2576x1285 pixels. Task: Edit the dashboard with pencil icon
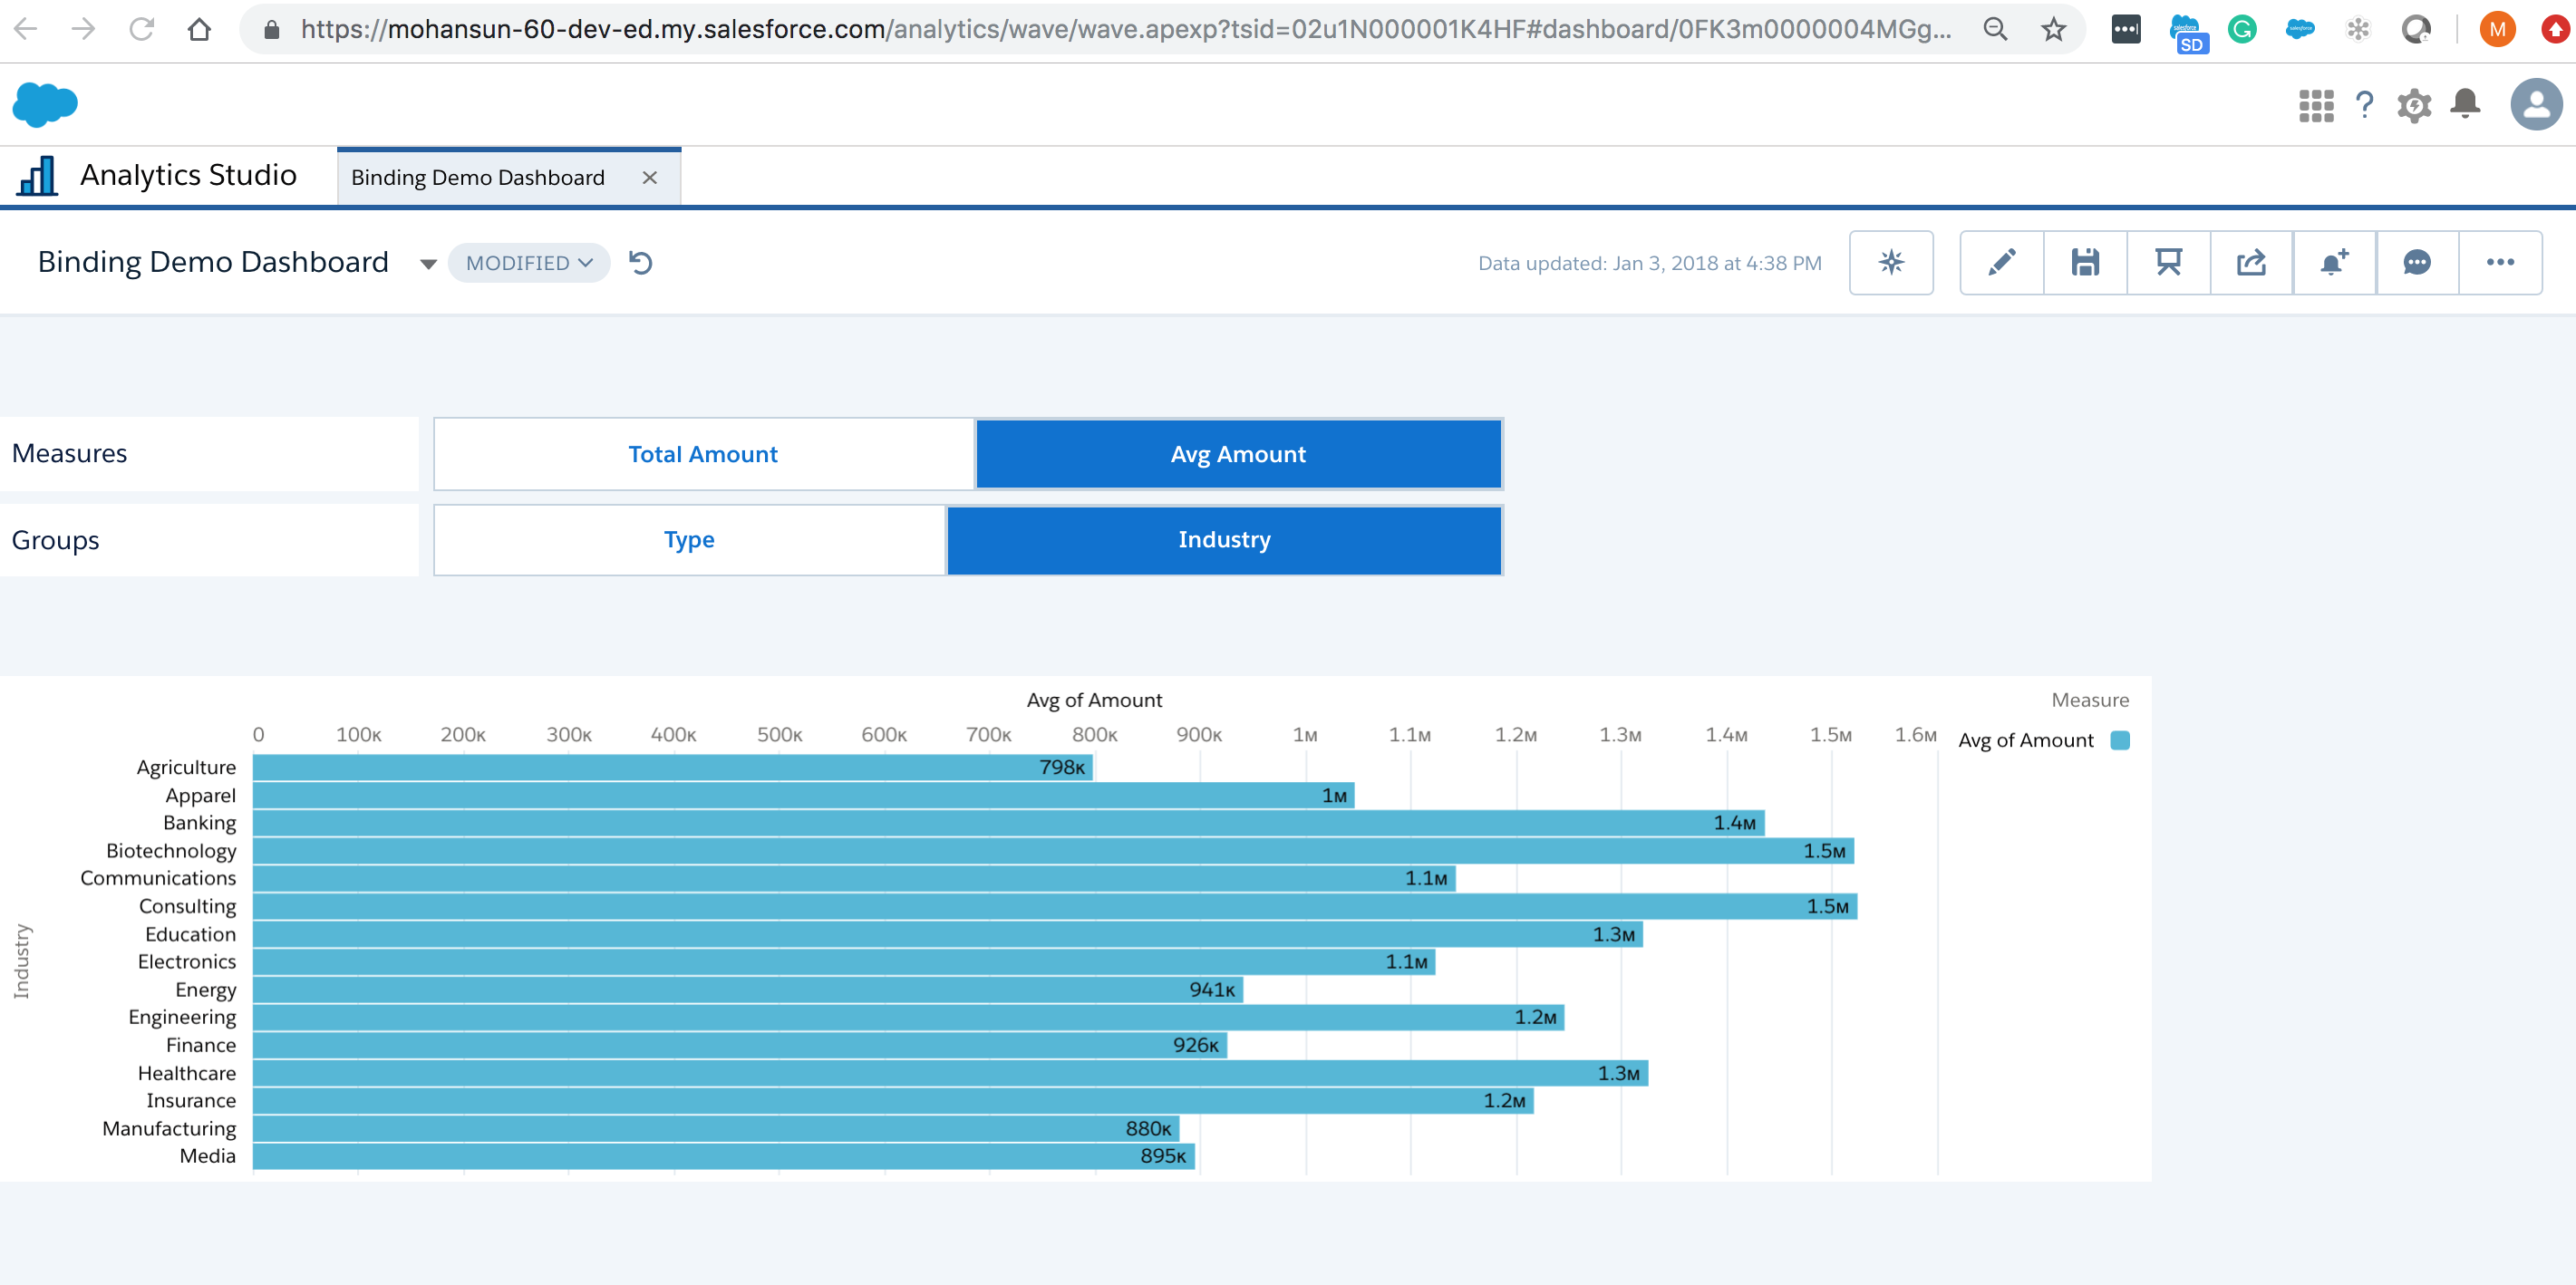pyautogui.click(x=2001, y=262)
